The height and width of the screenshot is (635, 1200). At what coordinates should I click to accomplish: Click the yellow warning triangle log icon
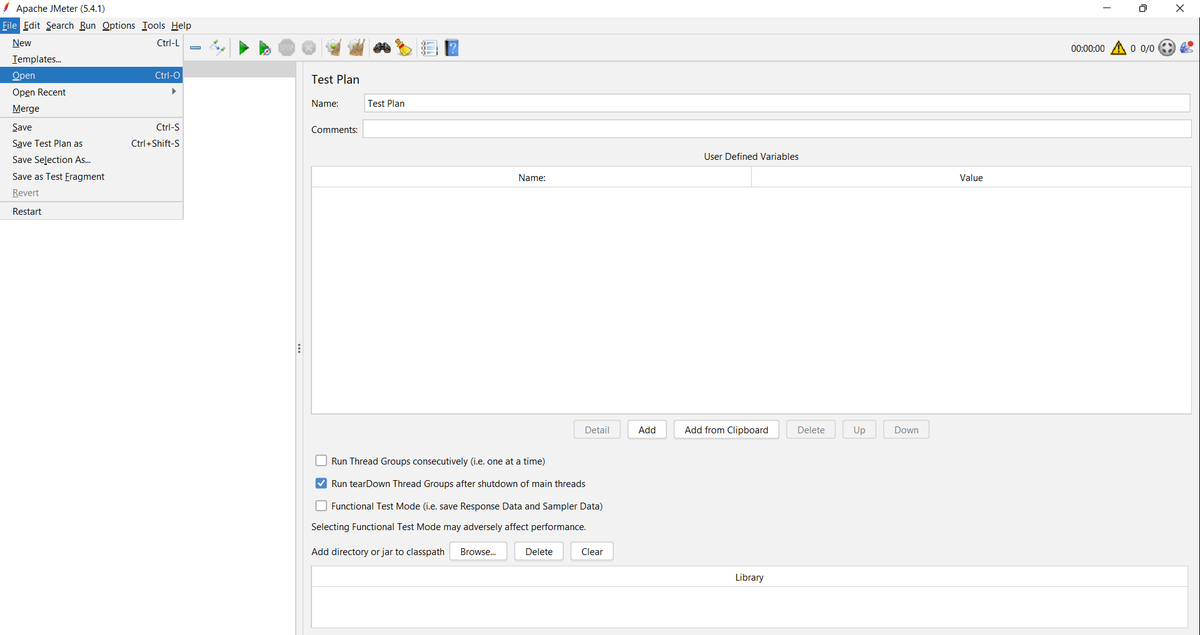(x=1118, y=48)
